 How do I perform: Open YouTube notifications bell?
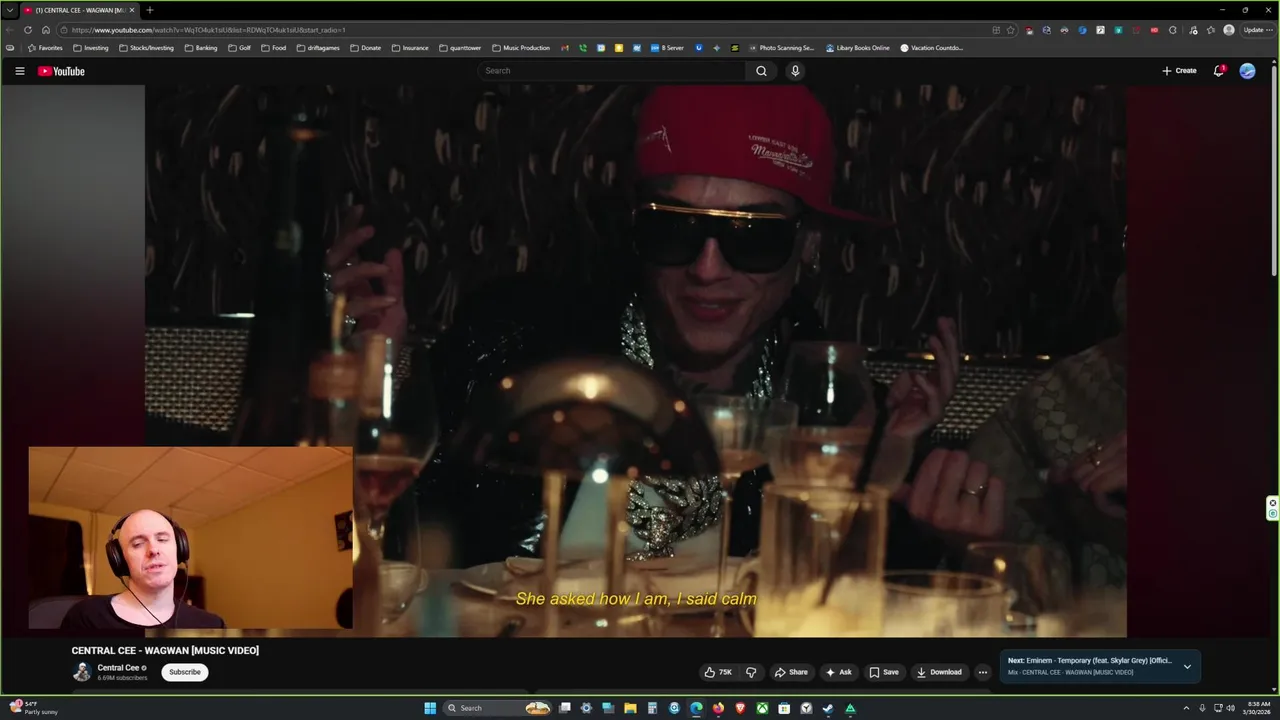(1218, 71)
